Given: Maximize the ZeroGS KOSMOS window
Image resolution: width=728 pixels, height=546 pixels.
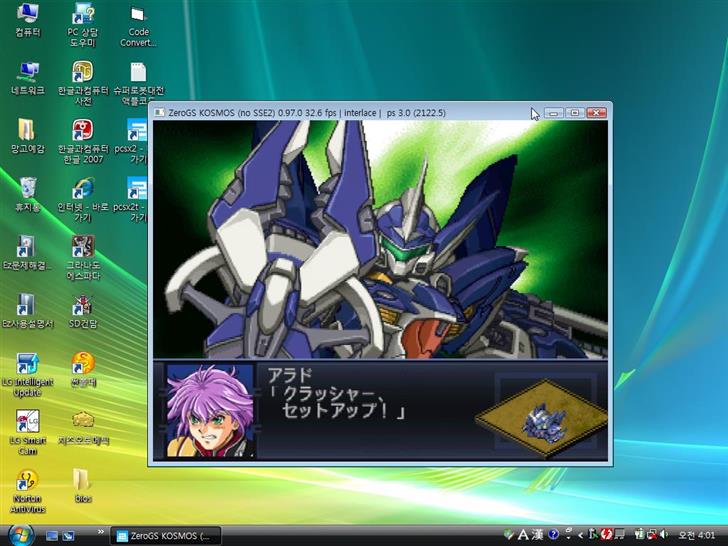Looking at the screenshot, I should (x=575, y=112).
